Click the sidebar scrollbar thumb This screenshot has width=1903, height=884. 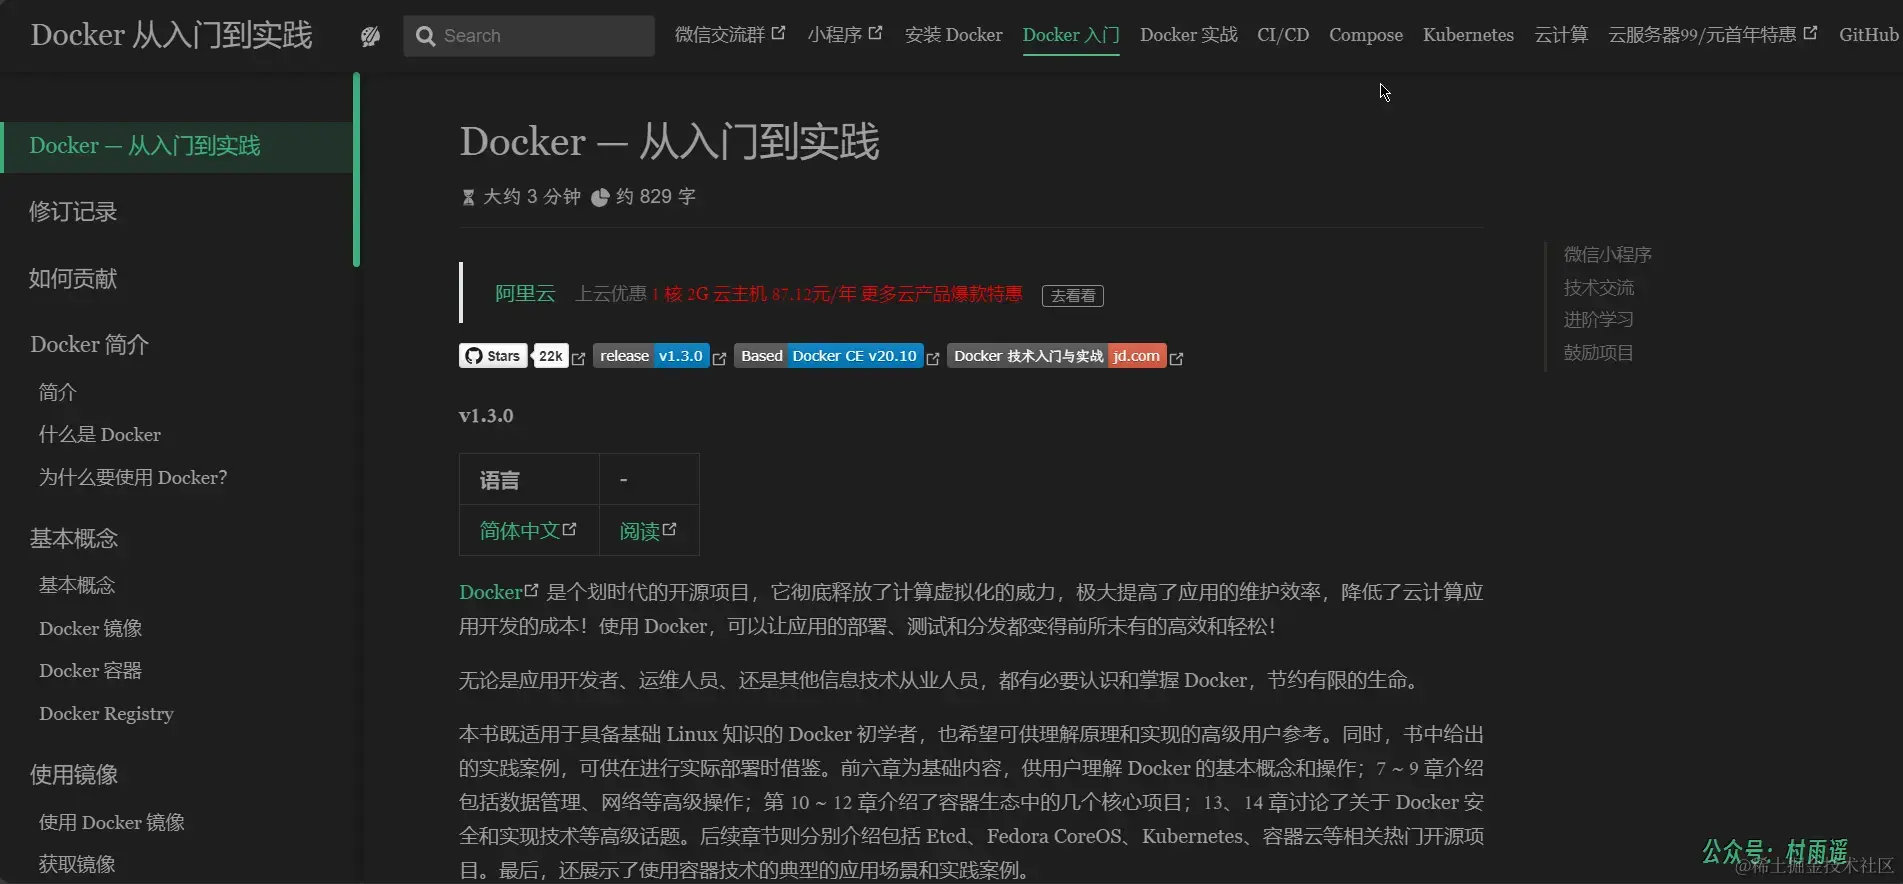(356, 169)
